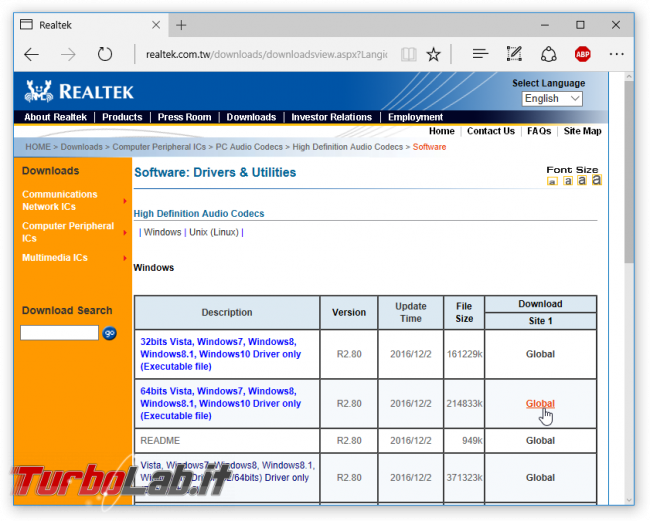This screenshot has height=521, width=650.
Task: Open the Contact Us link
Action: [491, 131]
